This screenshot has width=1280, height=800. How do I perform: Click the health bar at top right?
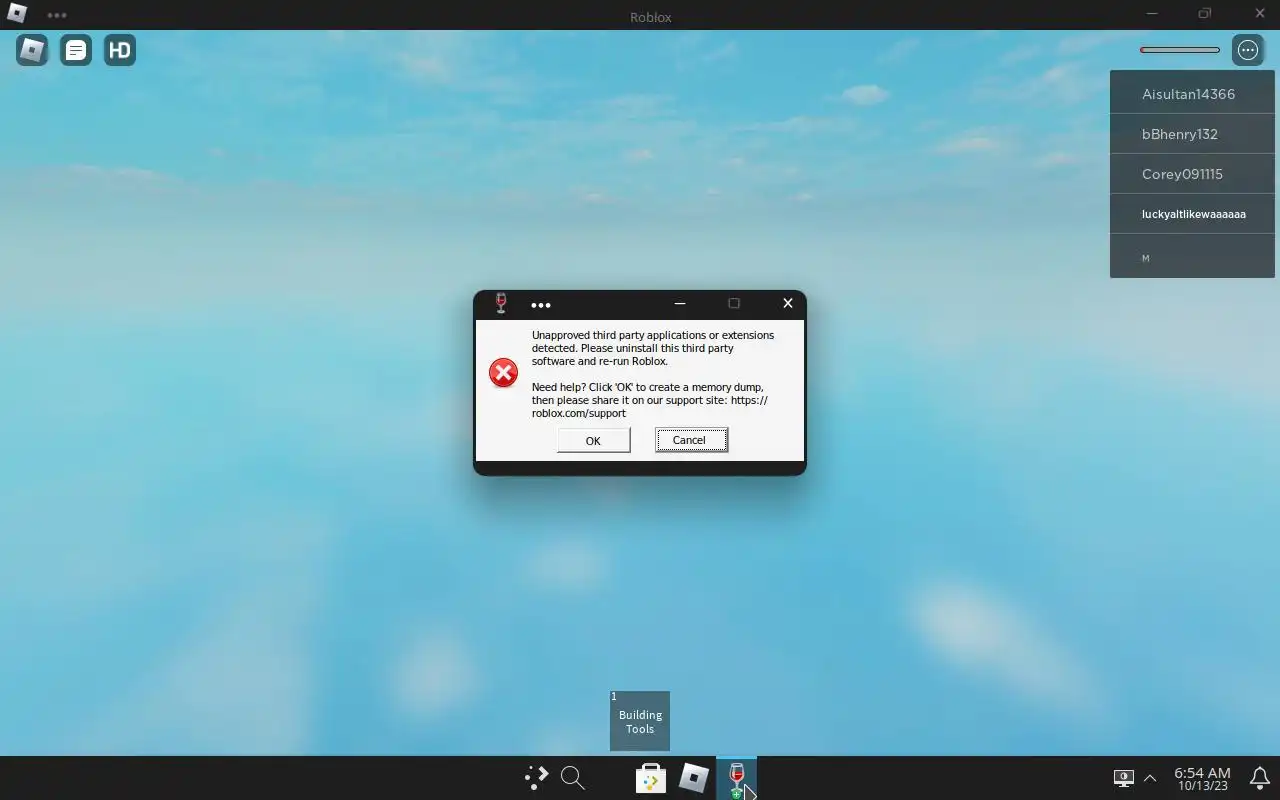pyautogui.click(x=1180, y=50)
